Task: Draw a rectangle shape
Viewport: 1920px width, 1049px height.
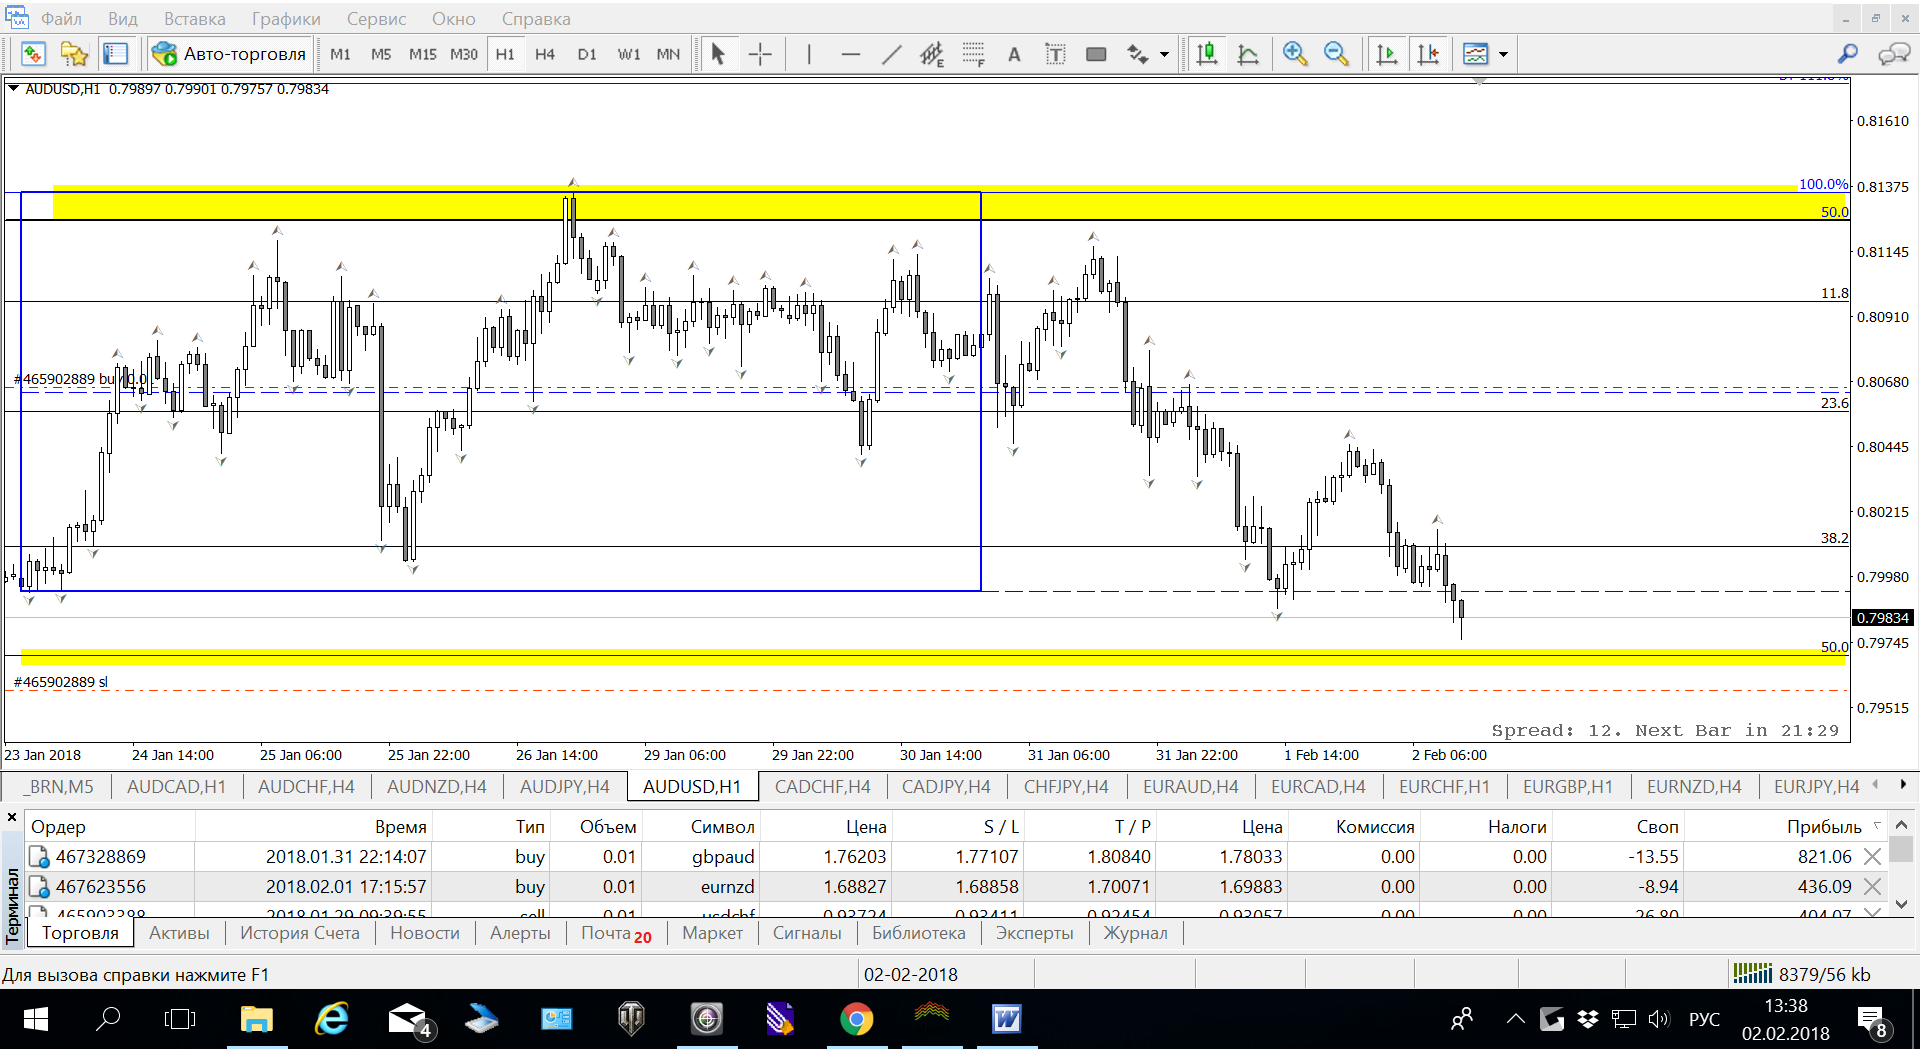Action: click(1096, 54)
